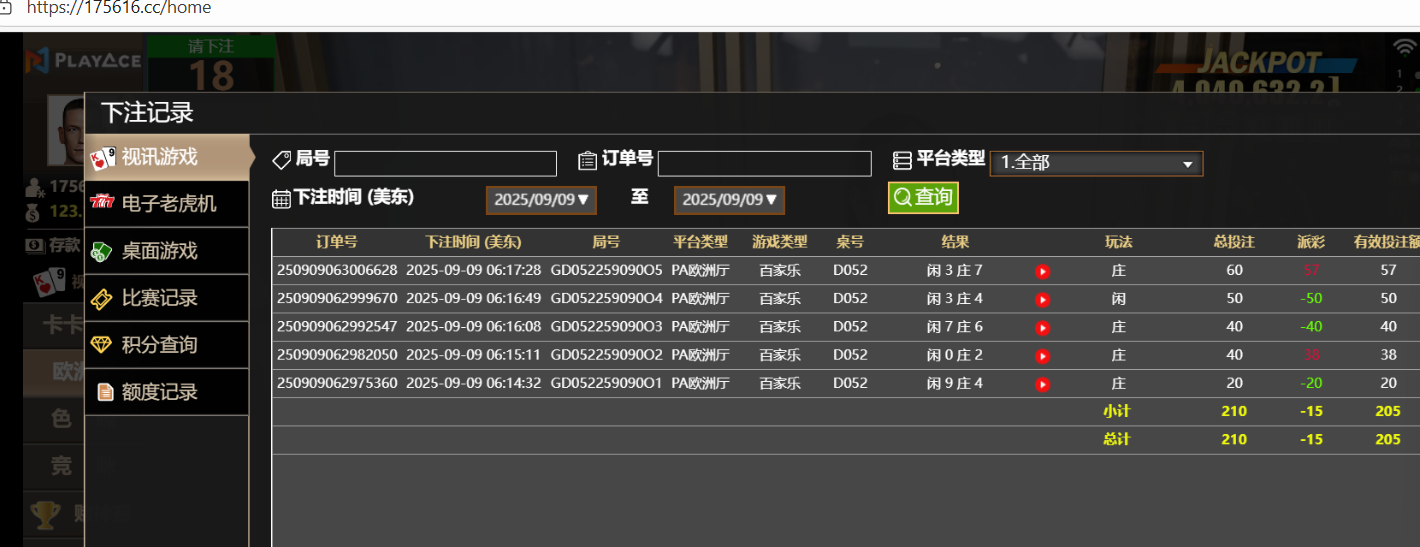Open the end date picker after 至

tap(729, 200)
